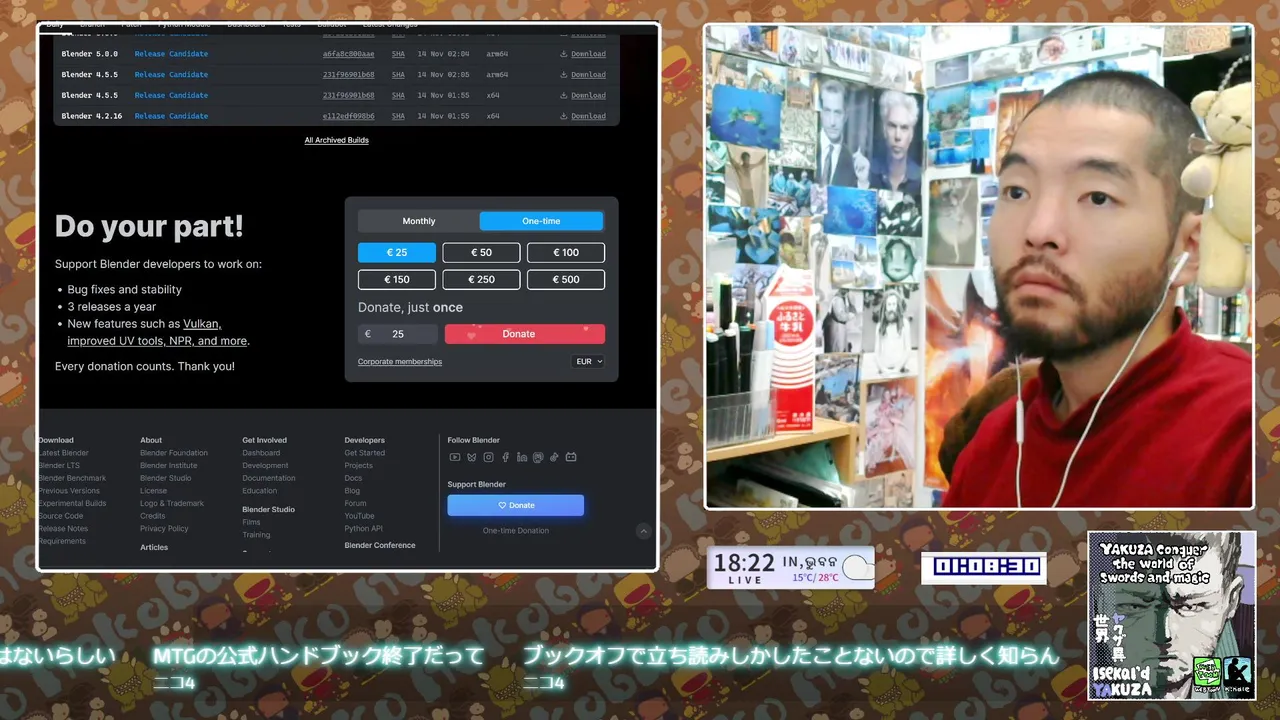The width and height of the screenshot is (1280, 720).
Task: Click the Isekai'd Yakuza manga cover image
Action: (1171, 616)
